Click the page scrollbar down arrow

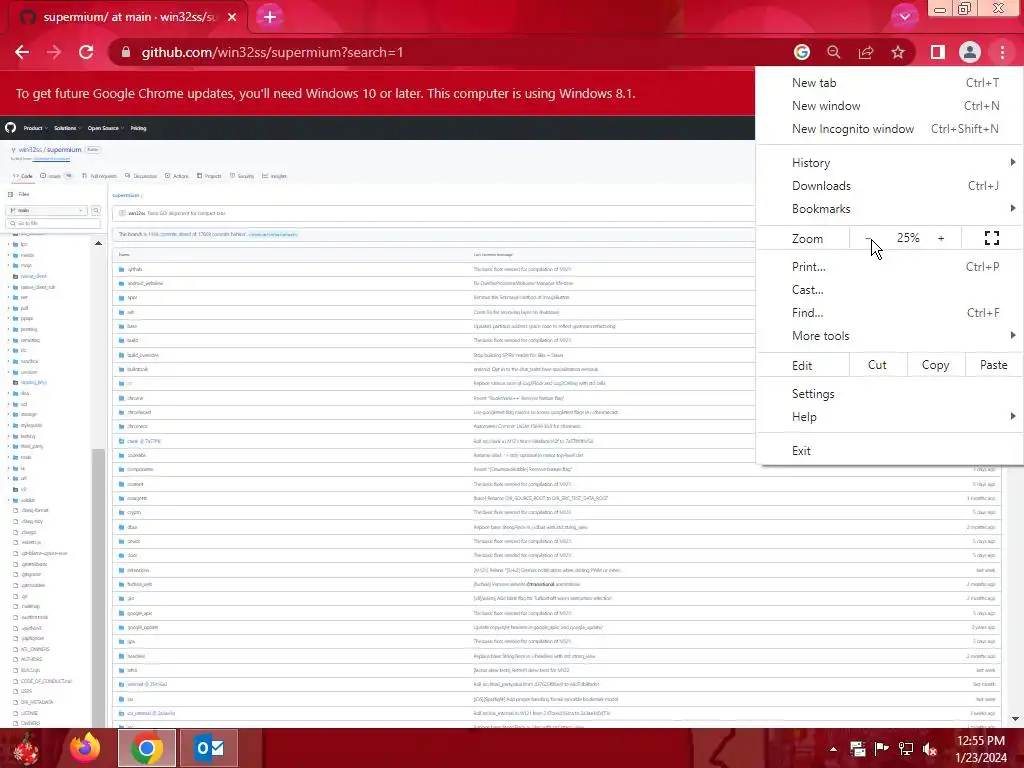(x=1015, y=719)
